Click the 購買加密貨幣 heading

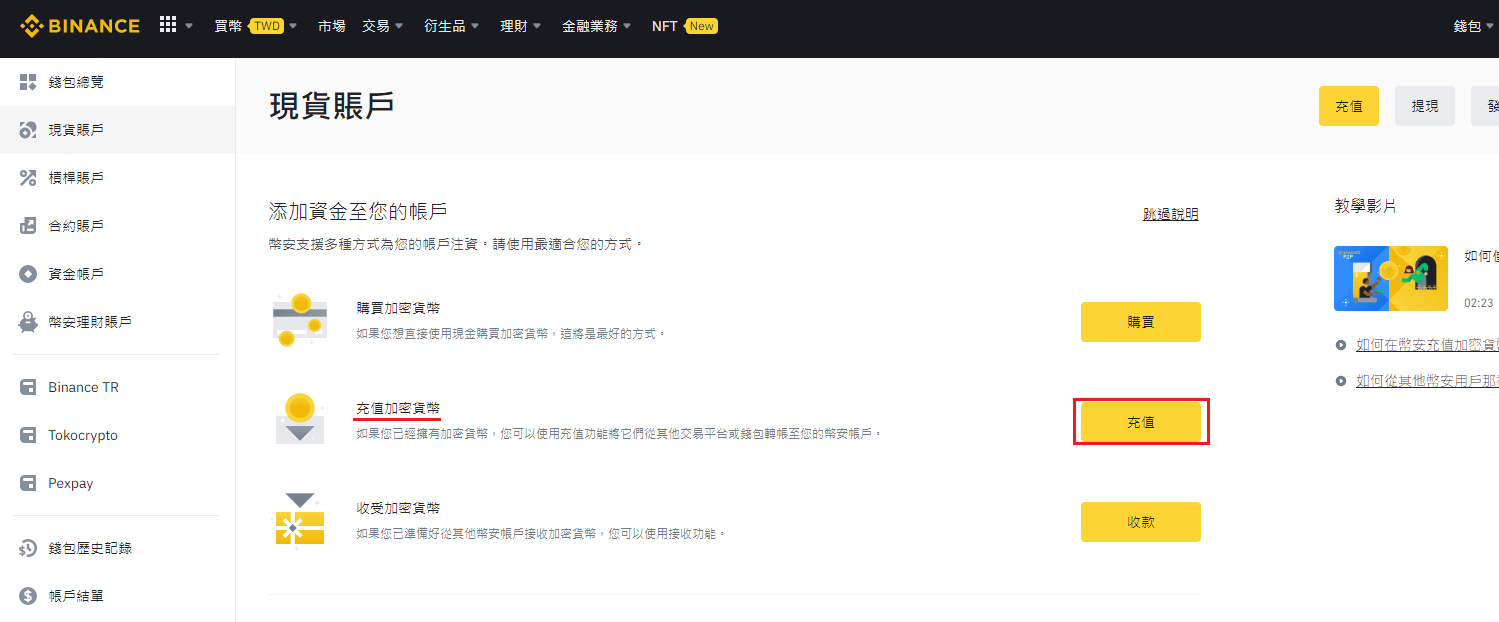398,308
